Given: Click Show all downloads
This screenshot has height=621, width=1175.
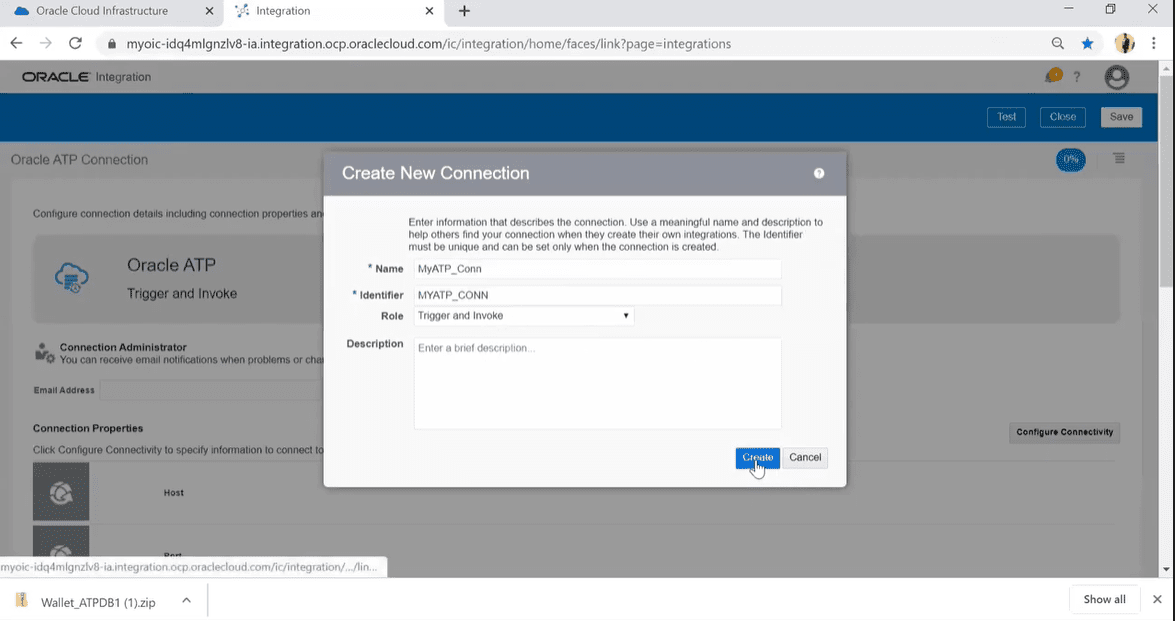Looking at the screenshot, I should coord(1105,599).
